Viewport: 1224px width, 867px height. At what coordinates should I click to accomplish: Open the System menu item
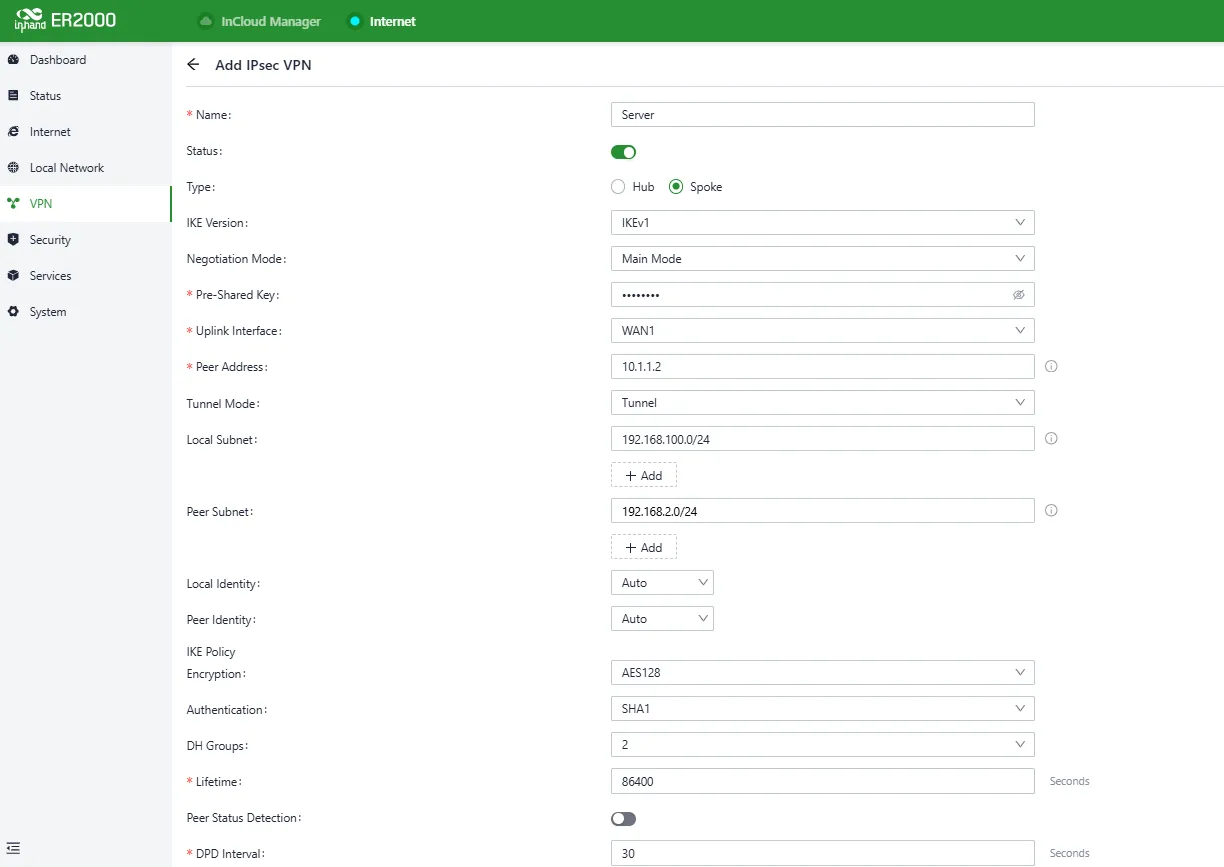tap(86, 312)
